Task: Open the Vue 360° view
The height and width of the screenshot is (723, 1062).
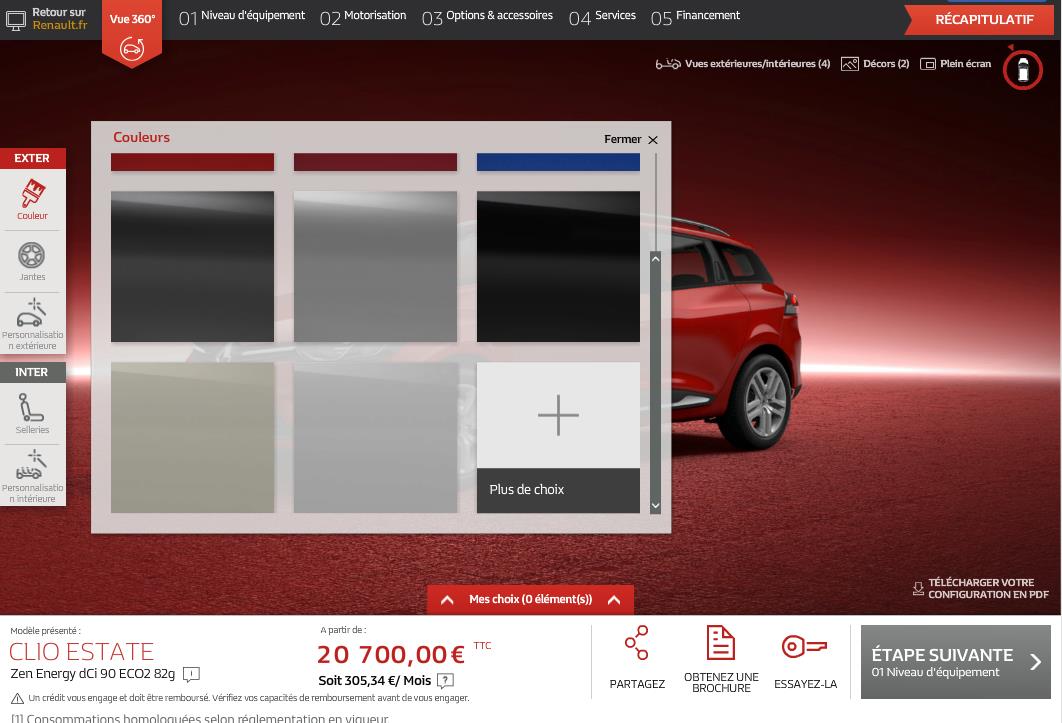Action: (x=132, y=33)
